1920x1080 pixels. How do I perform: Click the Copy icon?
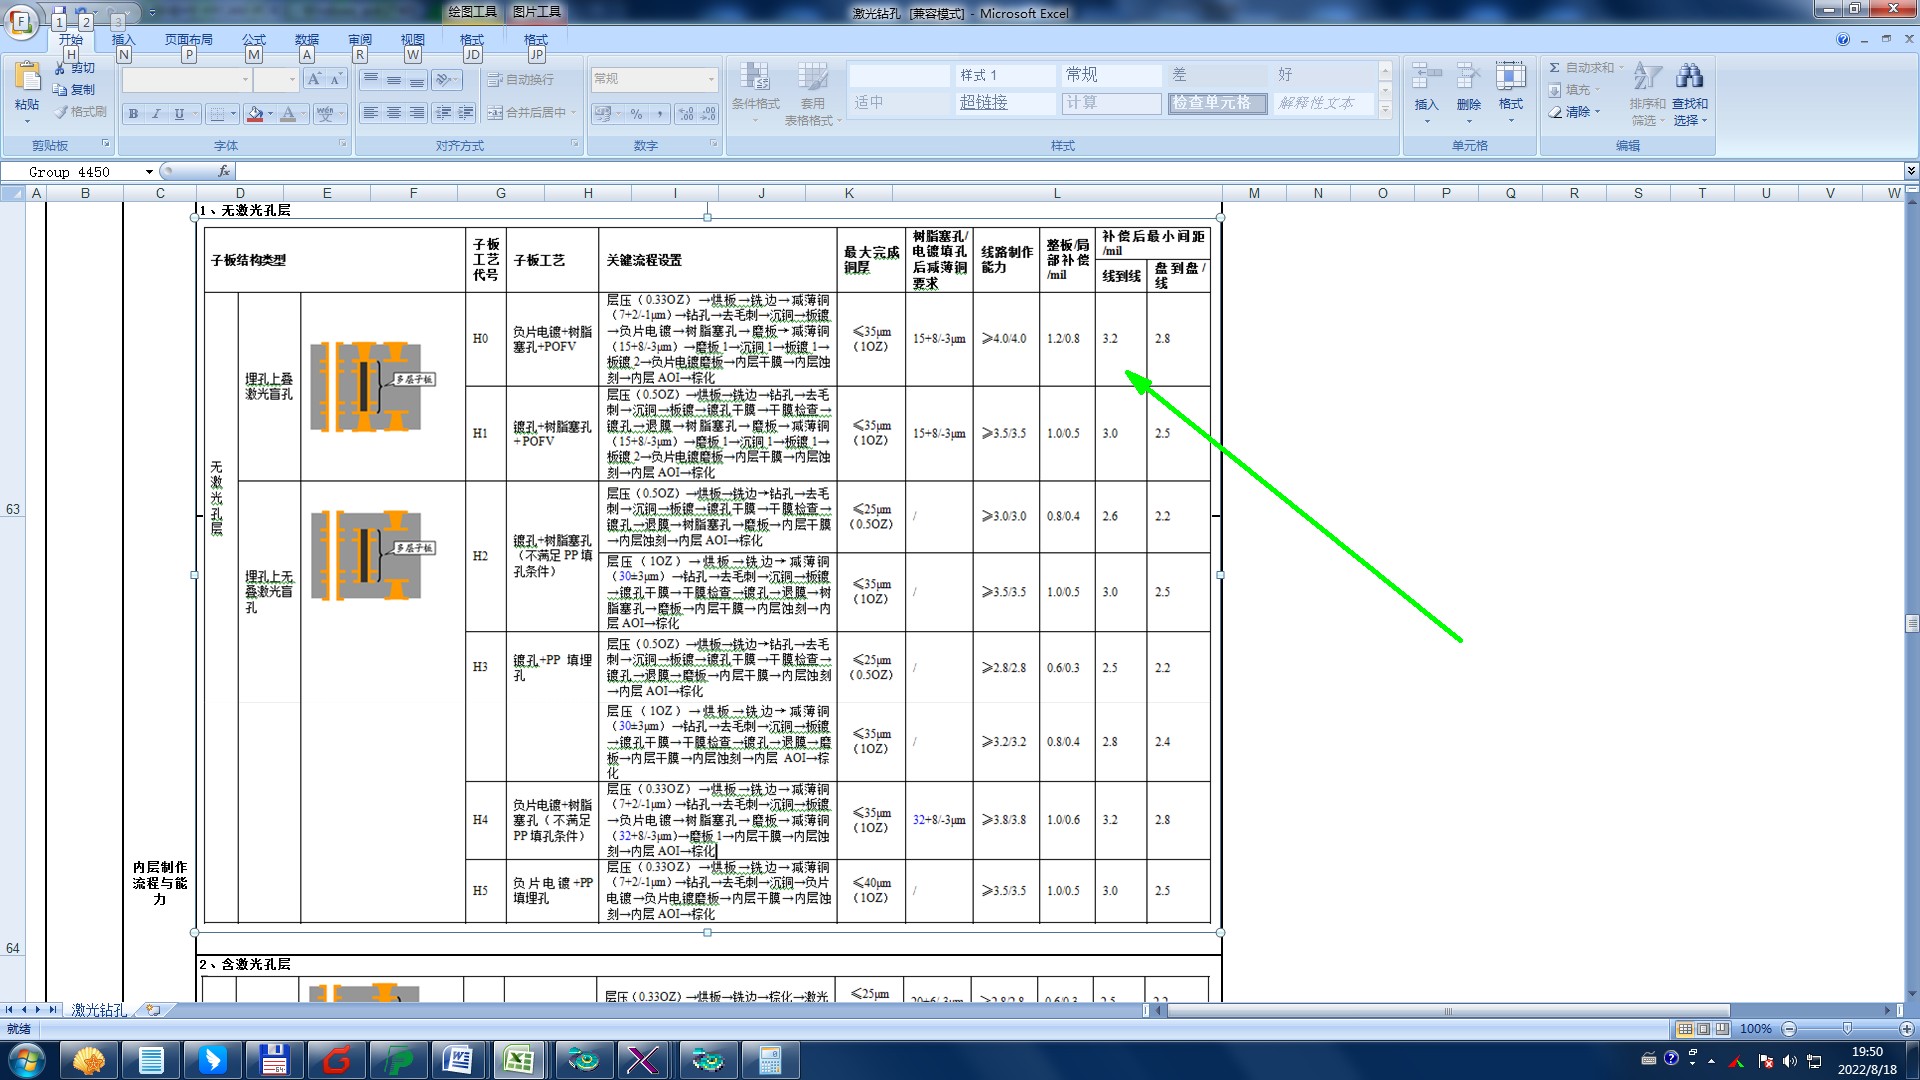click(60, 90)
